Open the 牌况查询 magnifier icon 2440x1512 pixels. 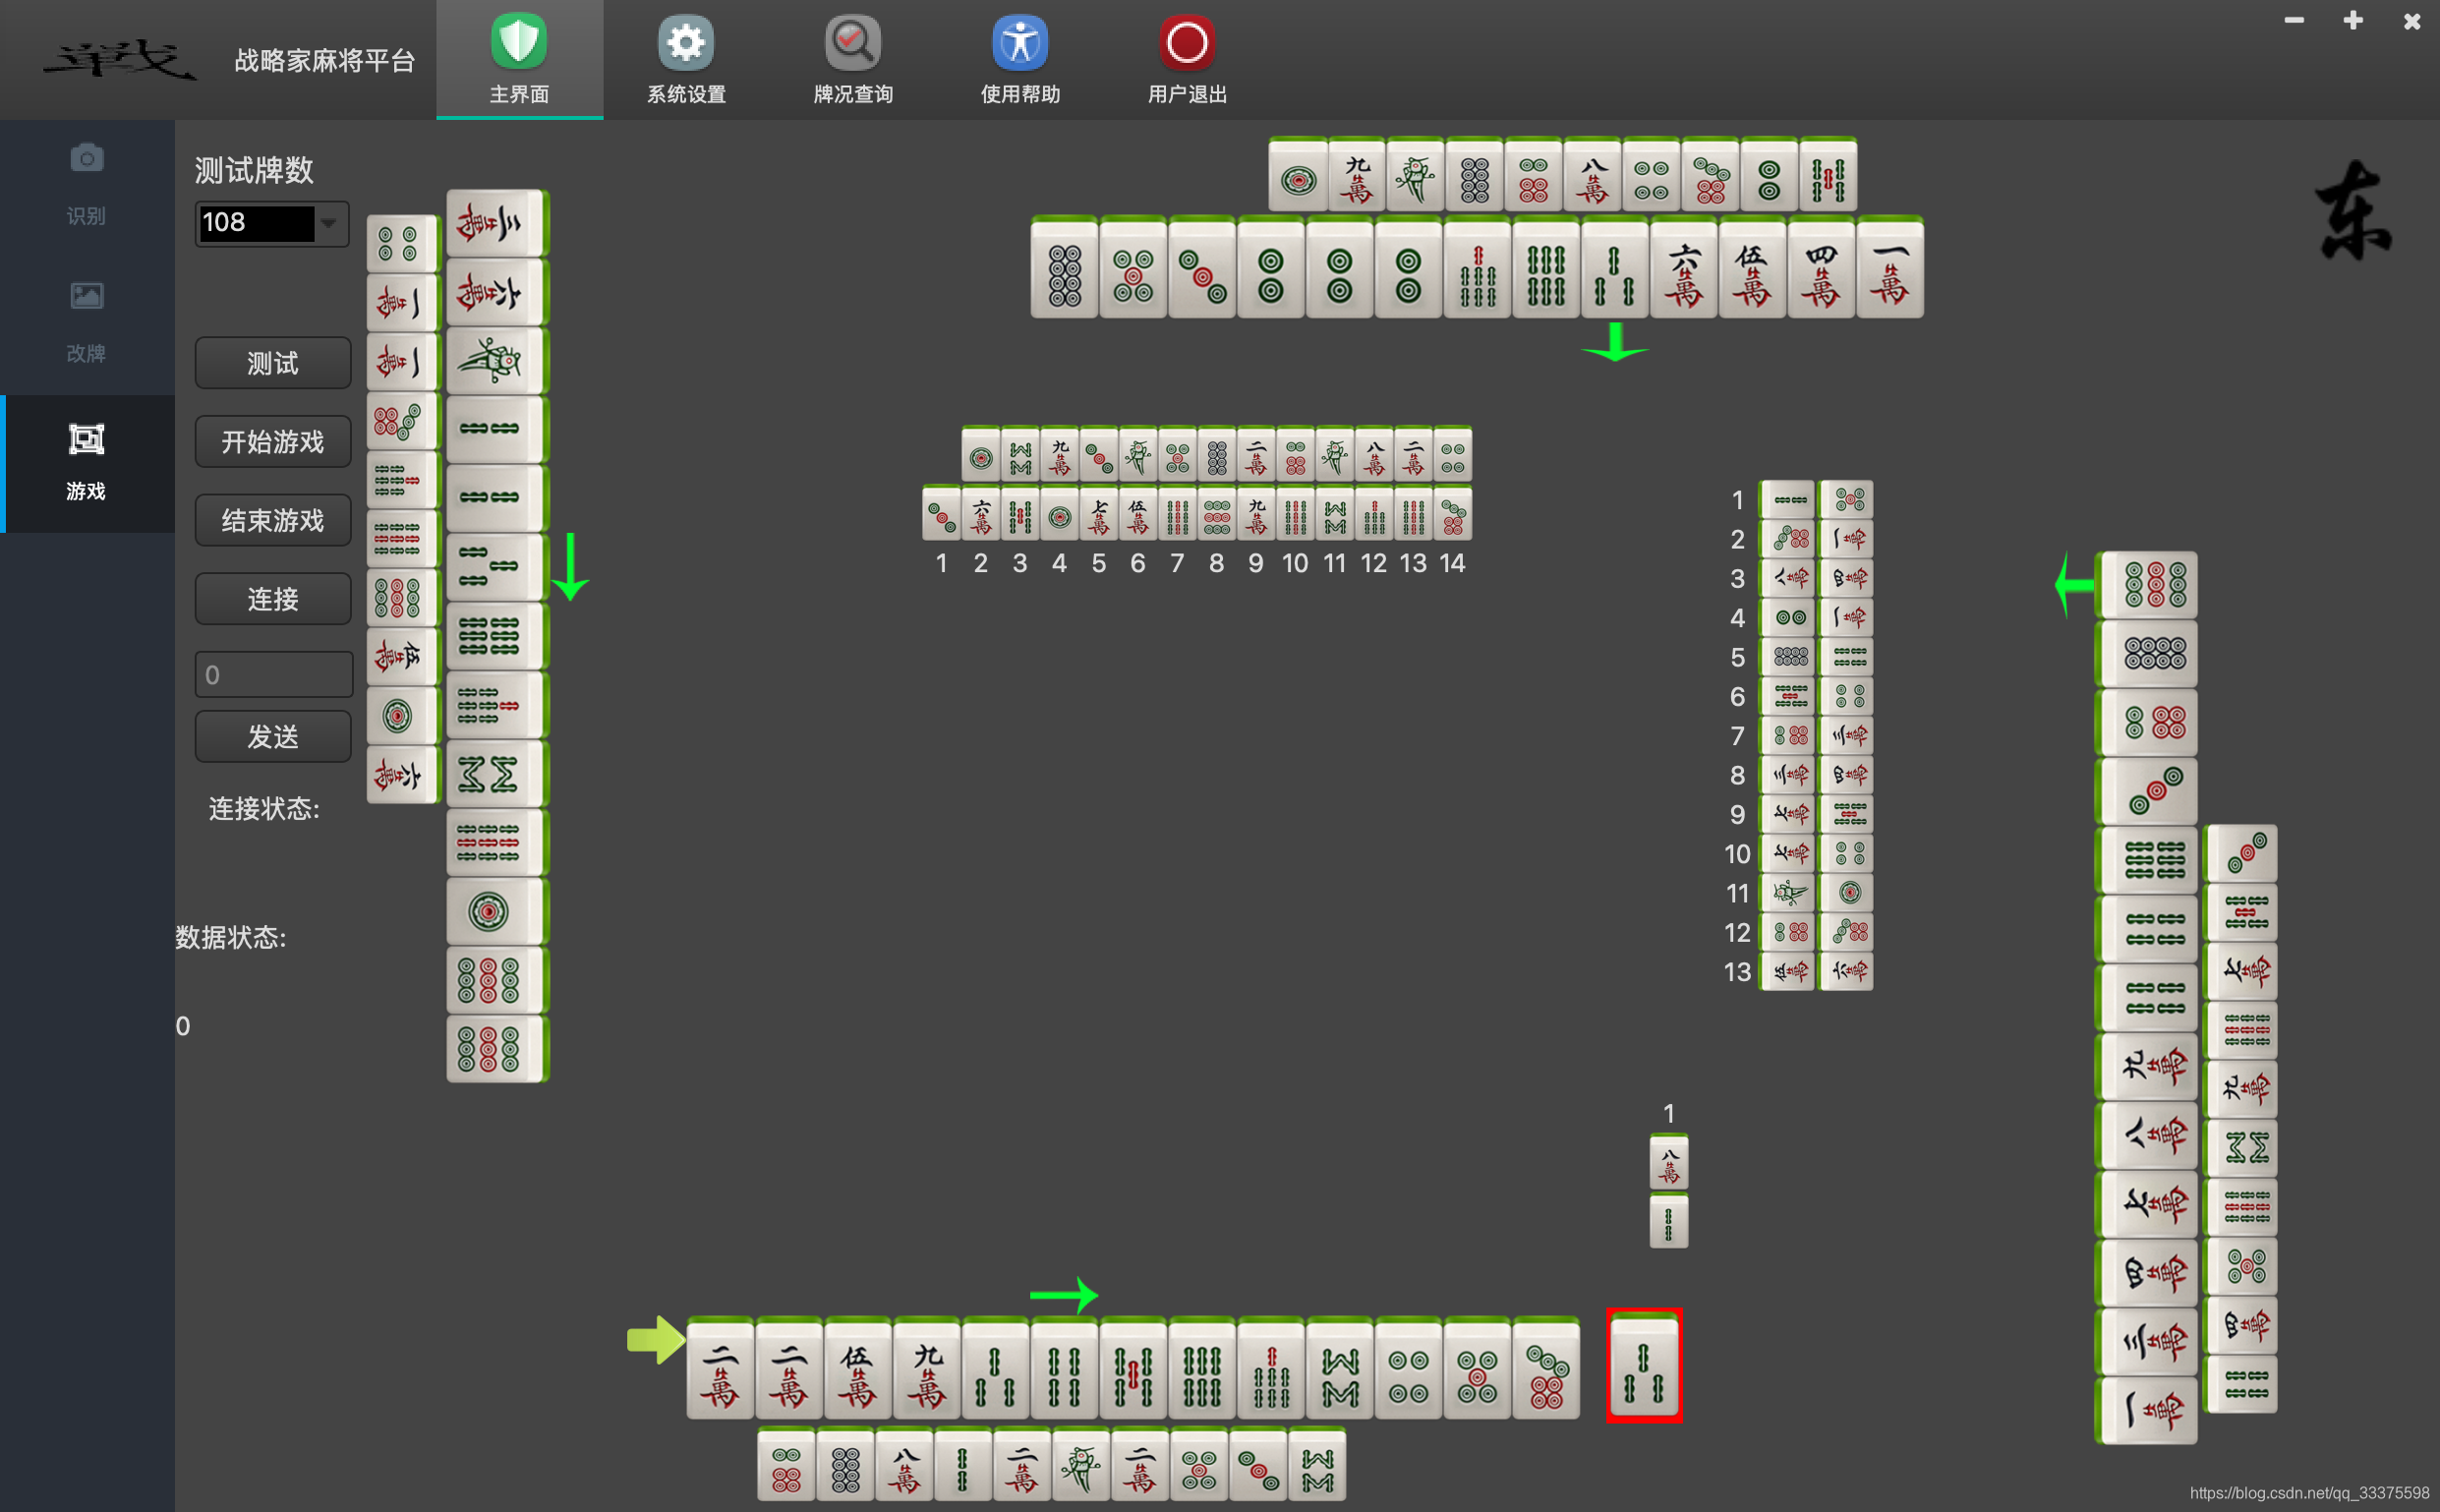[x=853, y=44]
